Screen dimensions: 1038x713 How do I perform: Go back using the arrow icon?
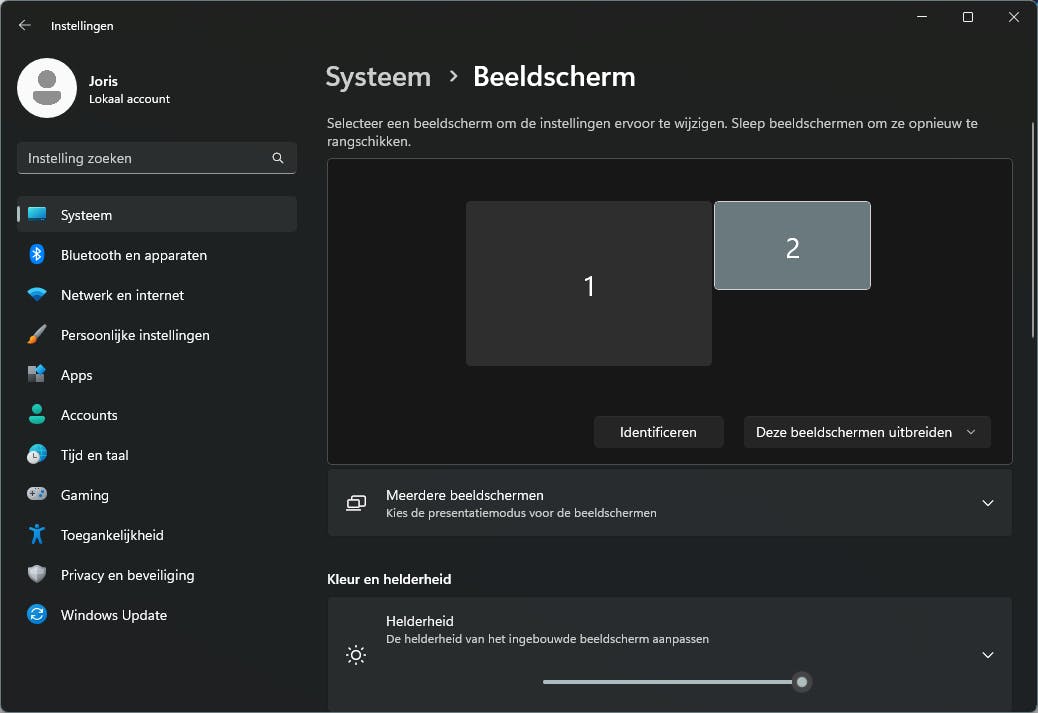click(25, 26)
